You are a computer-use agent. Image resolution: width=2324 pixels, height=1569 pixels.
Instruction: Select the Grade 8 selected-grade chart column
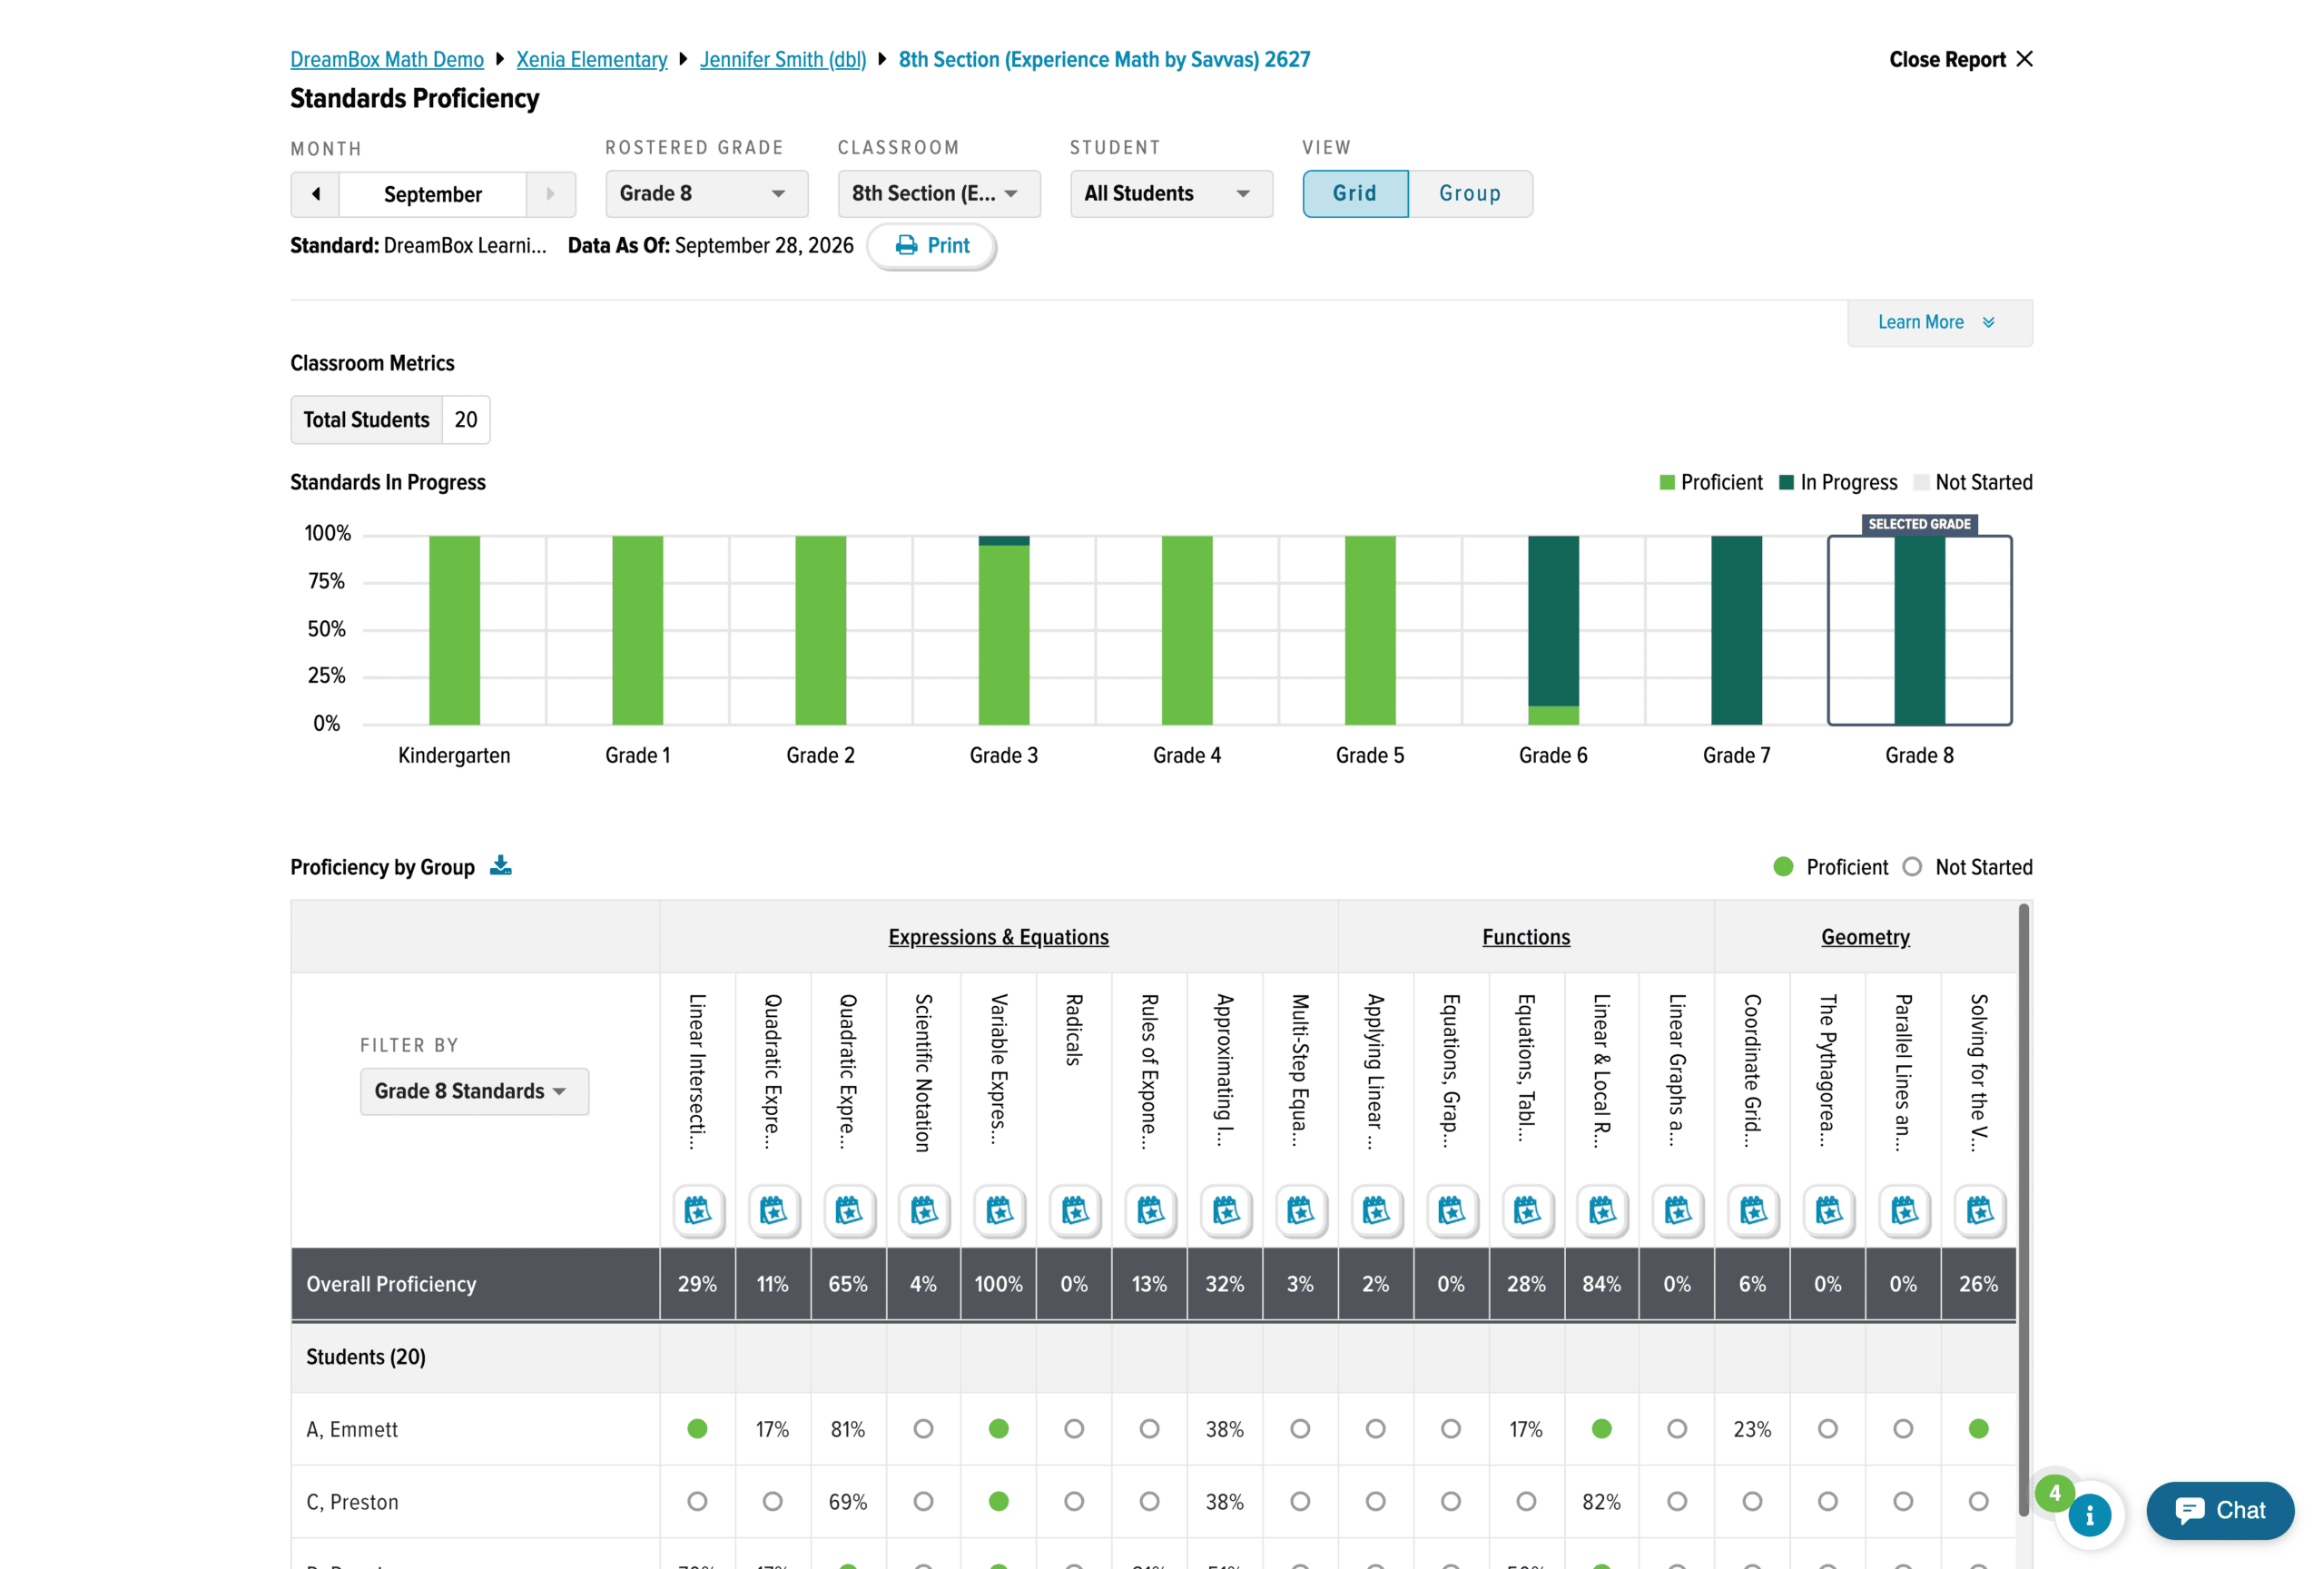pyautogui.click(x=1919, y=630)
